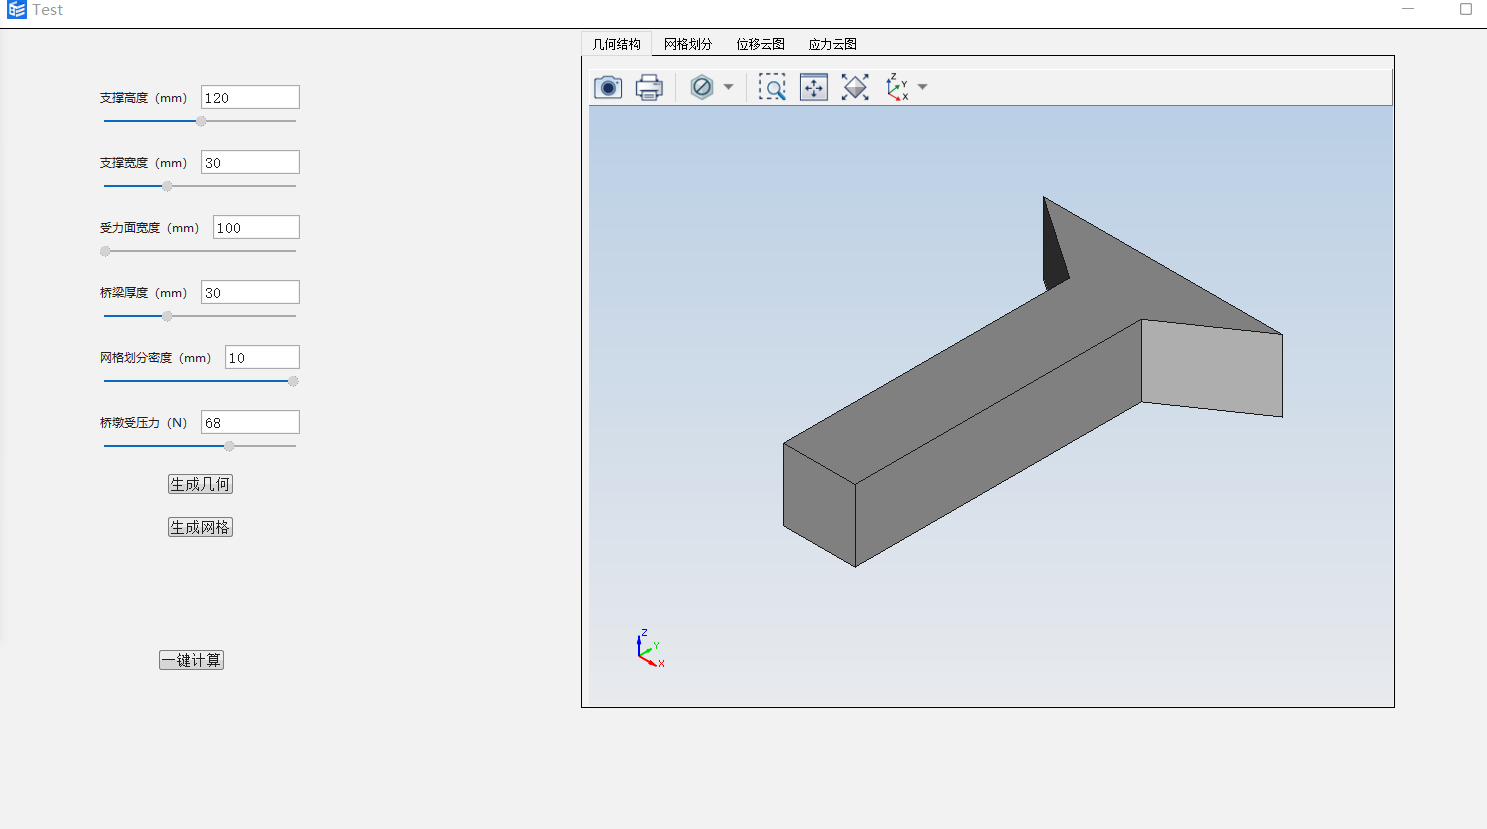Click the axis triad in the viewport corner
Image resolution: width=1487 pixels, height=829 pixels.
click(650, 648)
